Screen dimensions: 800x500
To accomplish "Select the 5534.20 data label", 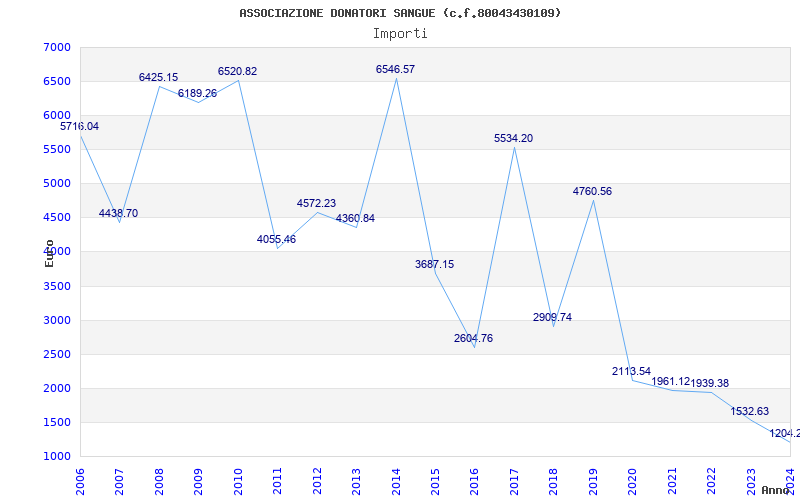I will click(514, 138).
